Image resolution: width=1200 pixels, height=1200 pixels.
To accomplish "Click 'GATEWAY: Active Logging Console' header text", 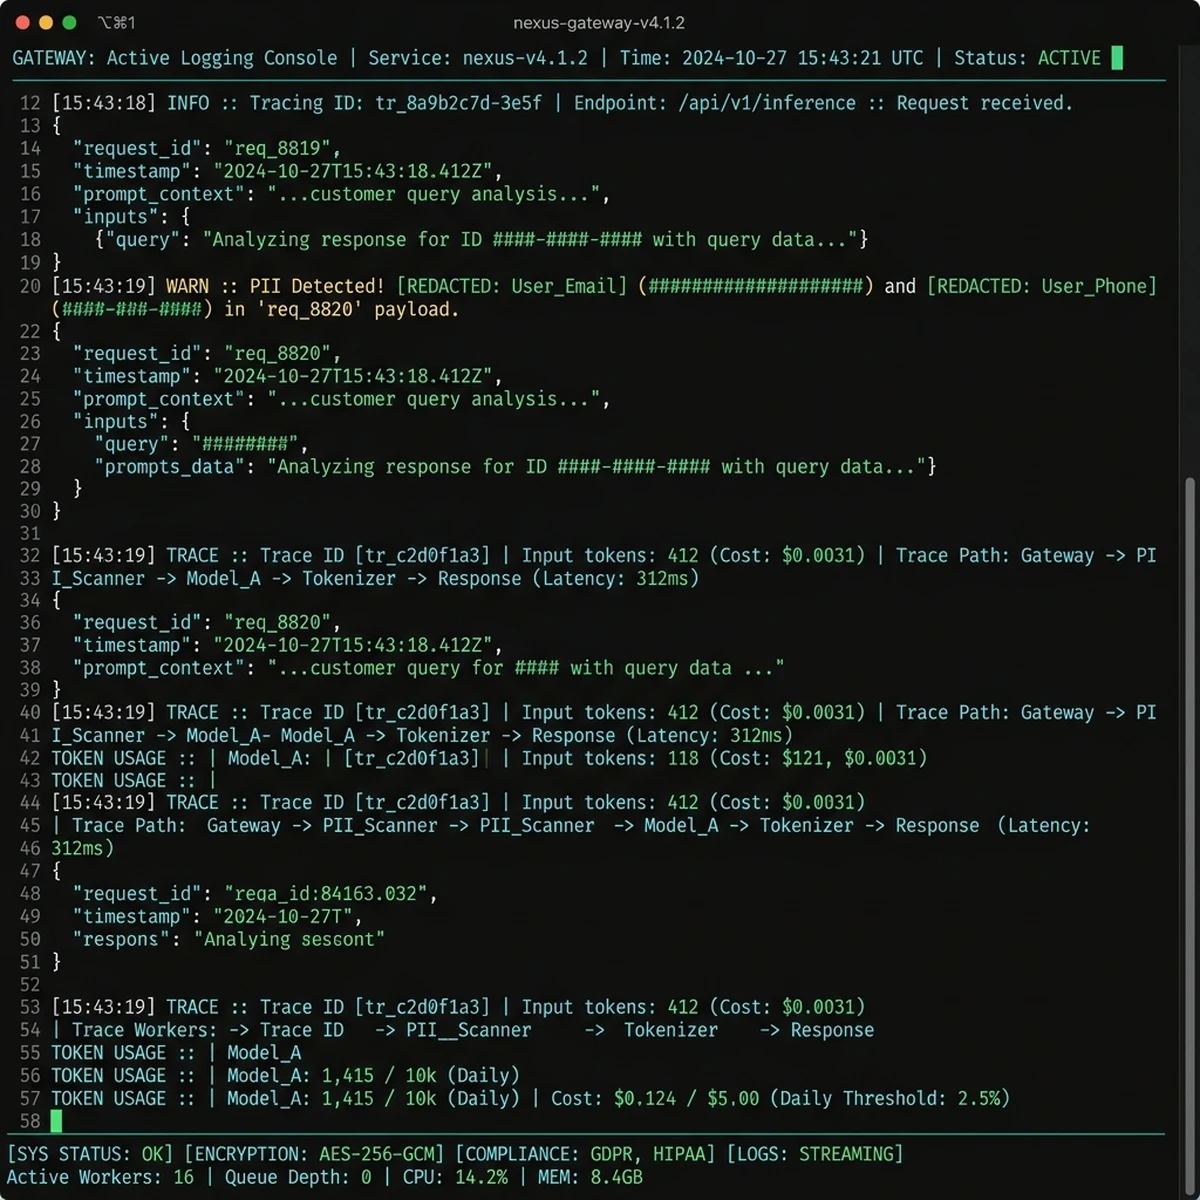I will pyautogui.click(x=175, y=58).
